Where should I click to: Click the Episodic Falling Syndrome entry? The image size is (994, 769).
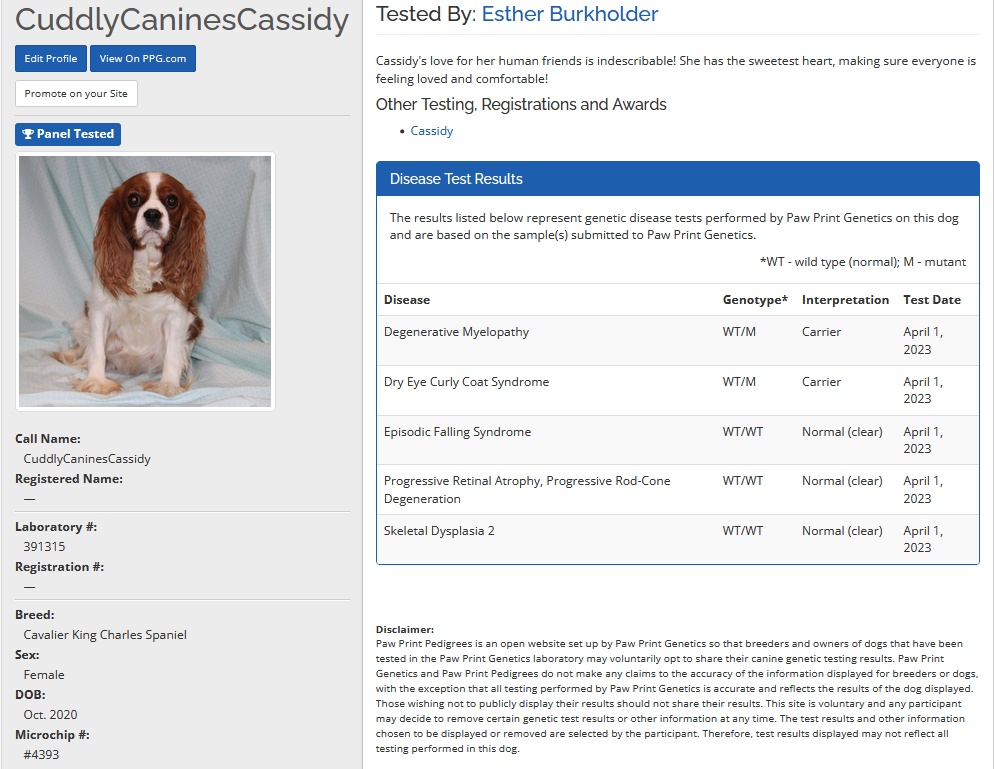click(457, 432)
